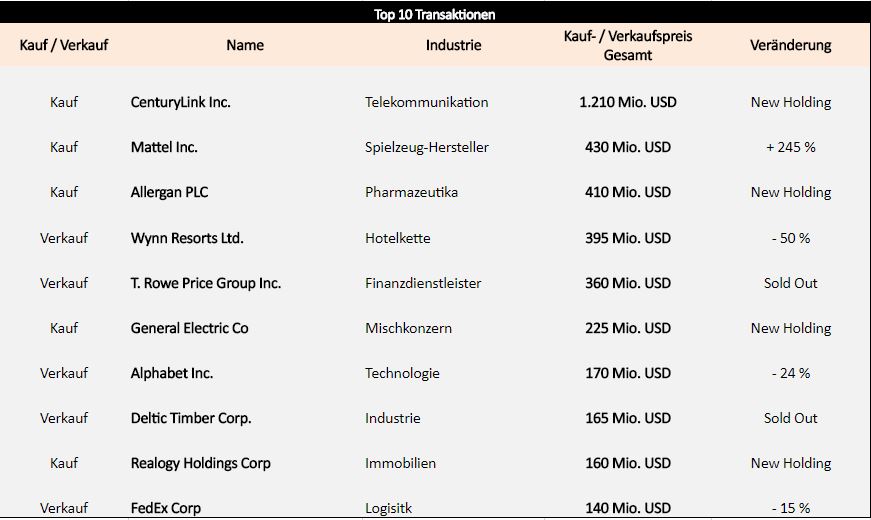
Task: Select the + 245 % change value
Action: click(x=790, y=147)
